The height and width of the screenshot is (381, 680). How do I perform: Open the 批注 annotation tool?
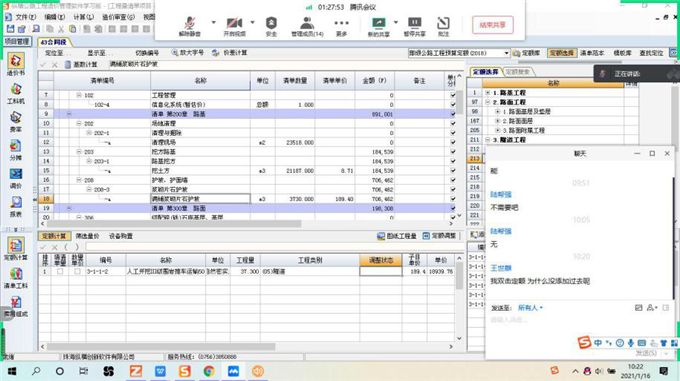coord(443,26)
